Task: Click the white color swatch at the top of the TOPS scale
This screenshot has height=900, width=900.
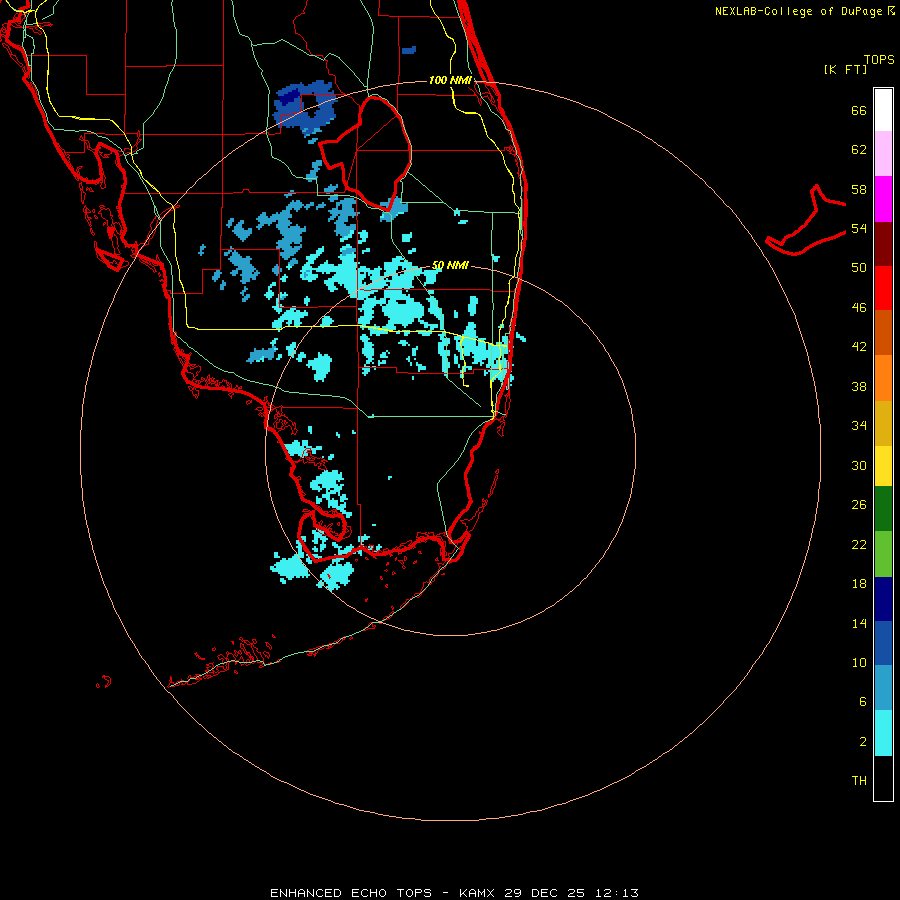Action: (883, 110)
